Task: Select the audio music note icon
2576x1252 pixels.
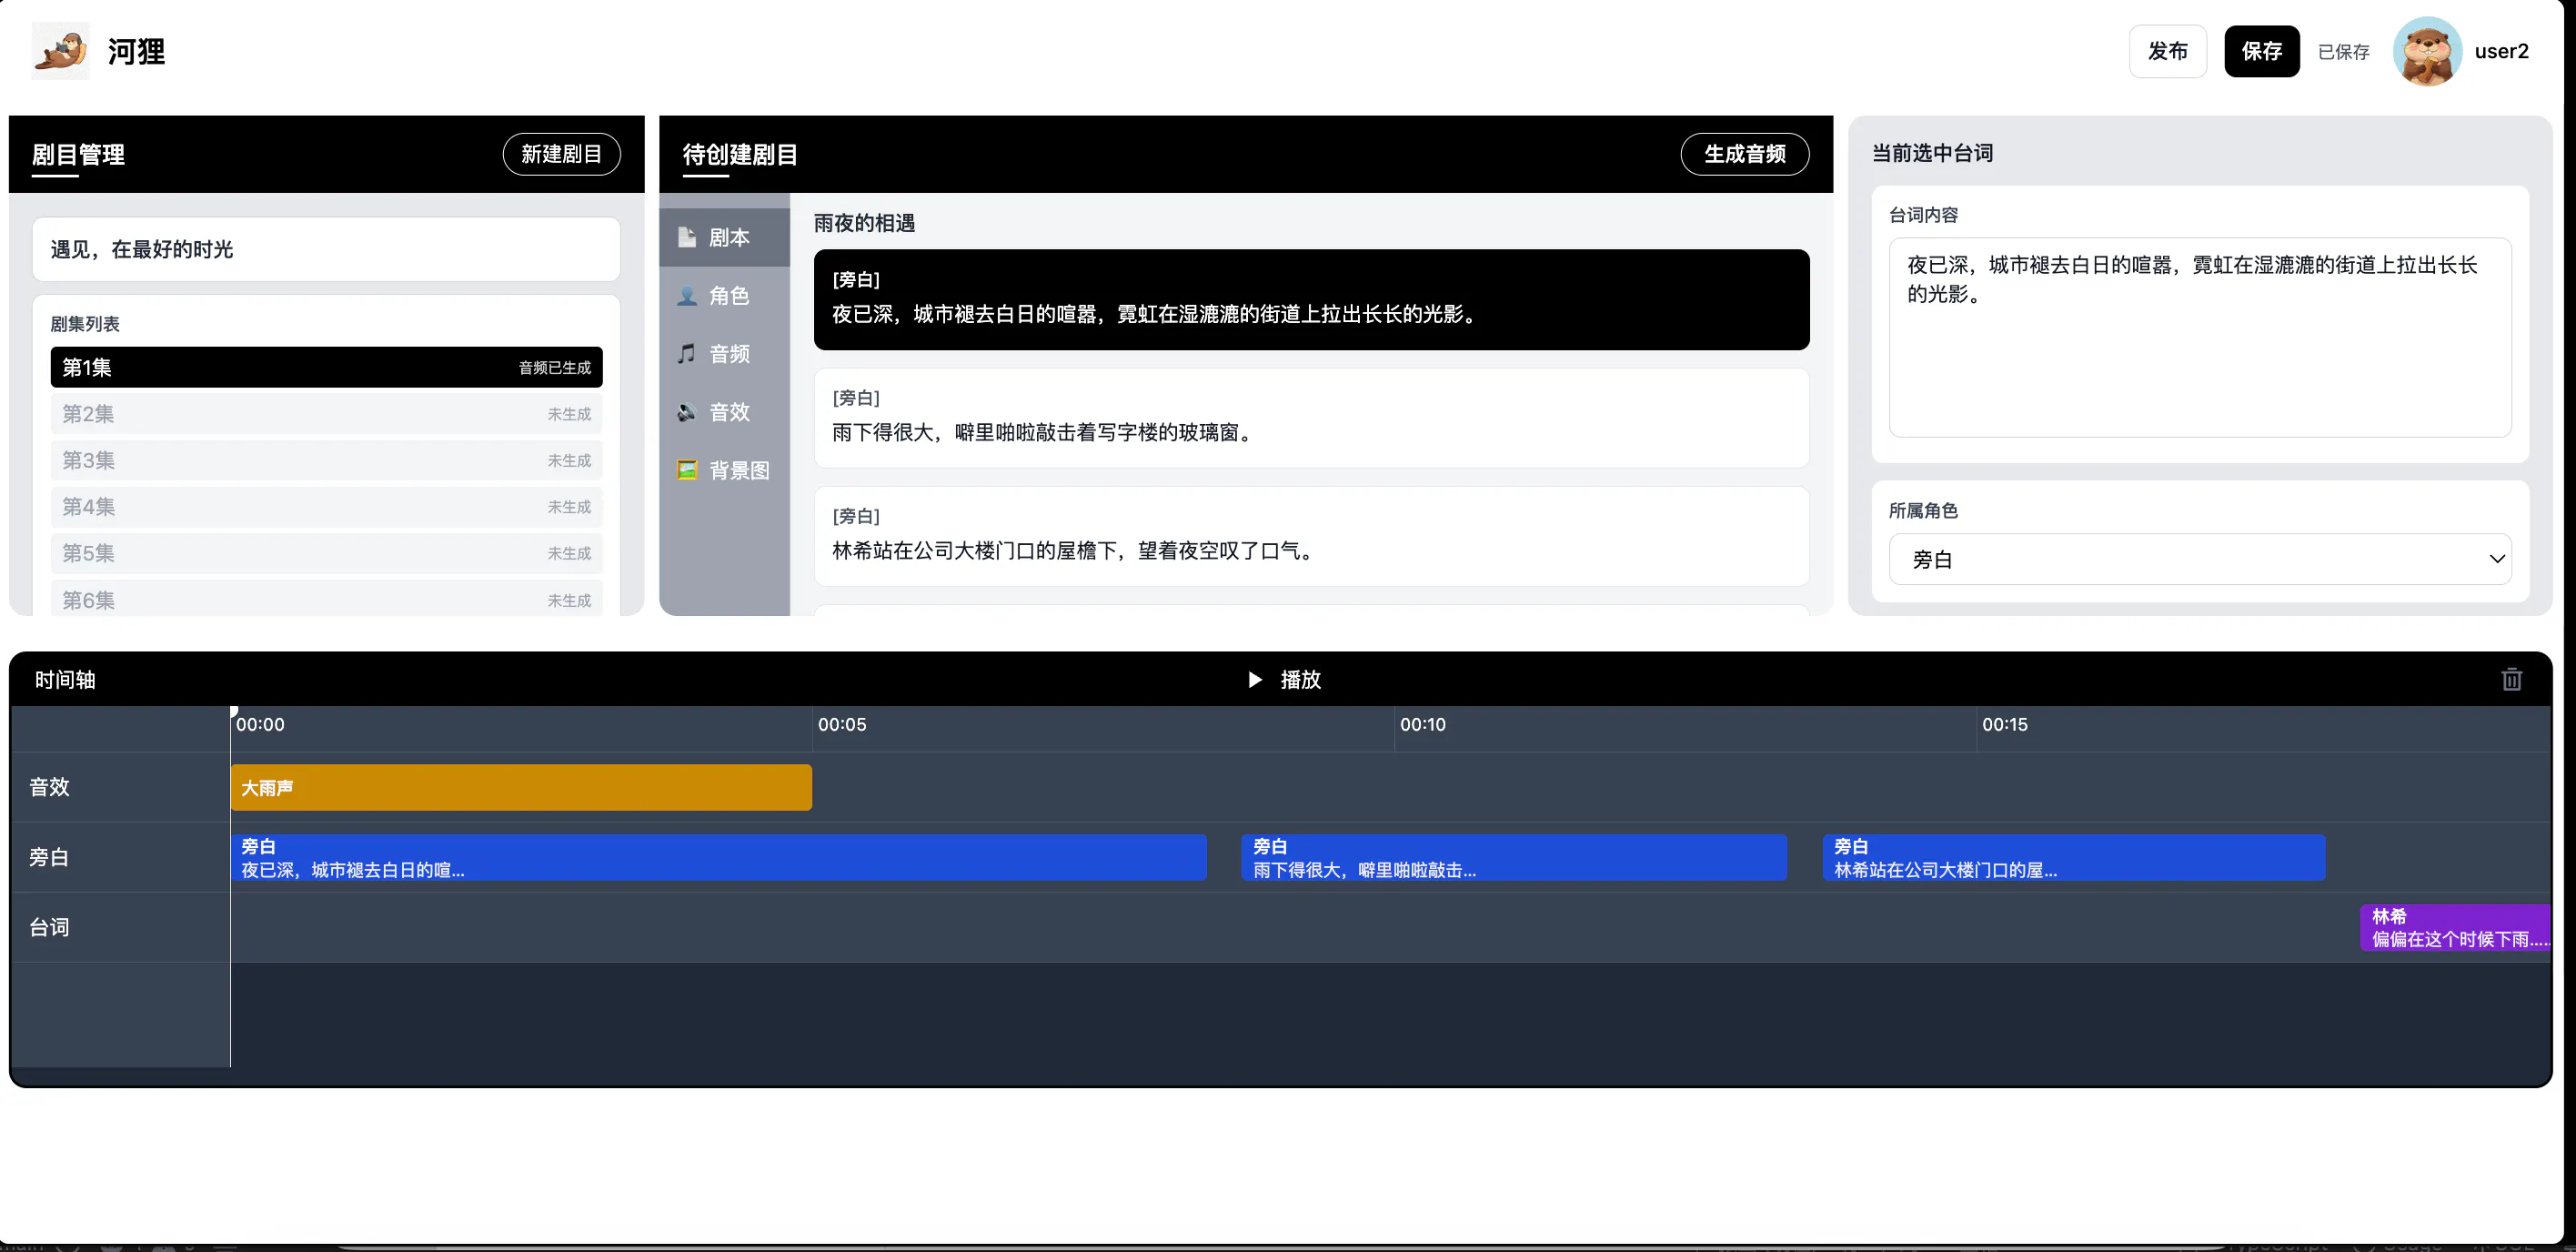Action: pos(687,353)
